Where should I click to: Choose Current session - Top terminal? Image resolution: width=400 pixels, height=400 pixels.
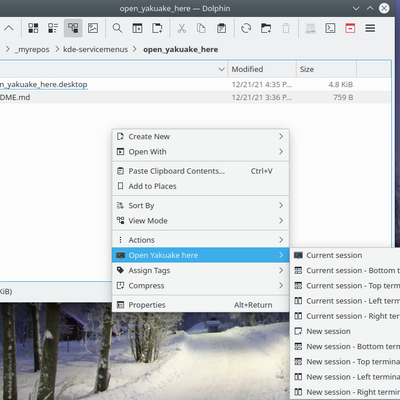(346, 286)
